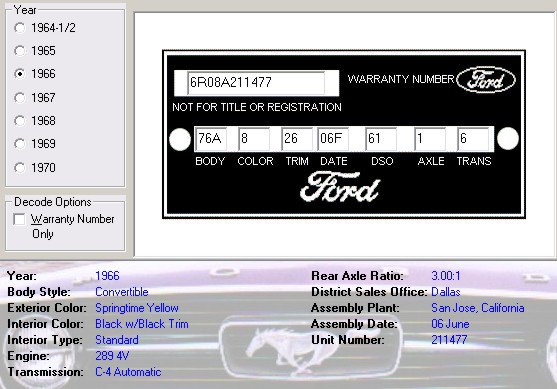This screenshot has width=557, height=389.
Task: Click the District Sales Office value Dallas
Action: pos(446,292)
